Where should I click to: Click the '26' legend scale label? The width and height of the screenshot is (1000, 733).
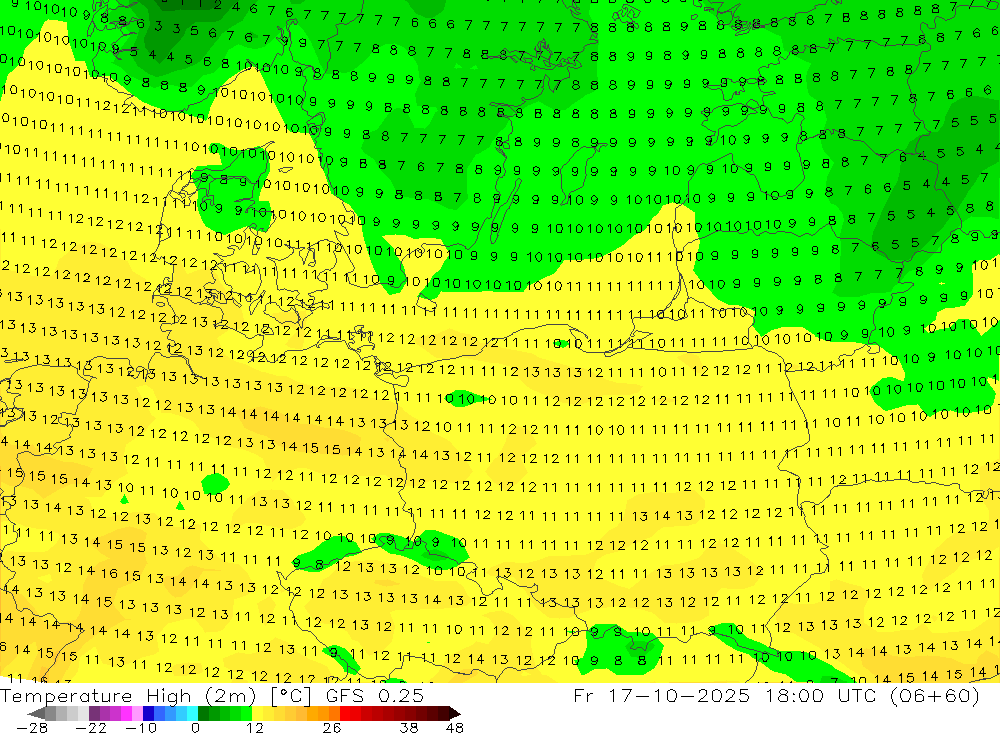coord(332,727)
